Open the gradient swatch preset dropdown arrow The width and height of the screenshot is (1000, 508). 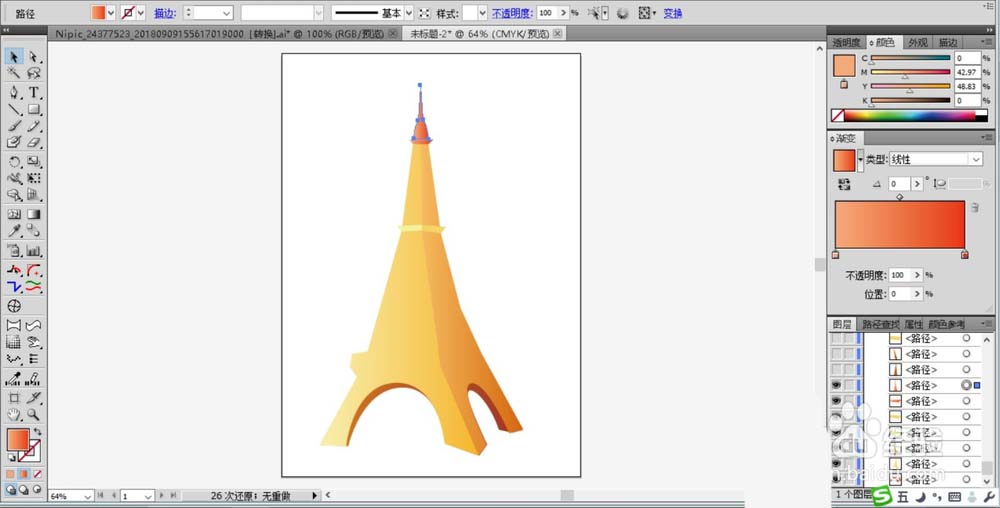tap(860, 161)
